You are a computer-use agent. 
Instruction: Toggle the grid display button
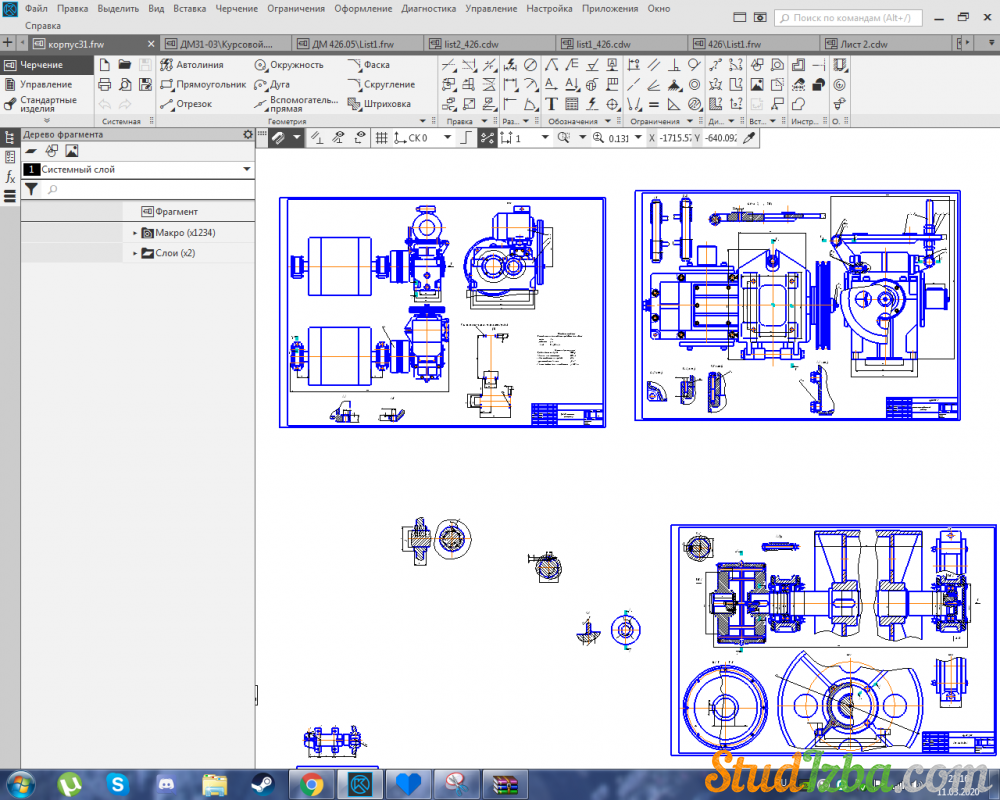tap(381, 138)
